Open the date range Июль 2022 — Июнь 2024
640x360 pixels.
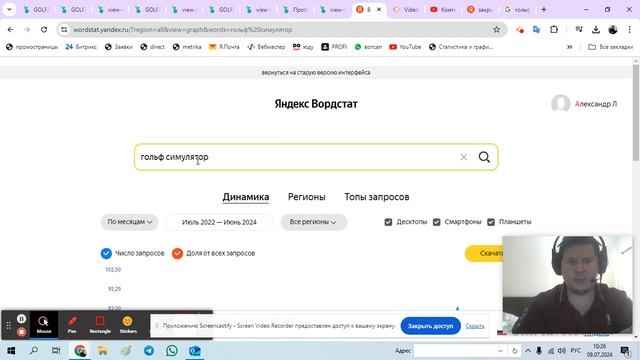point(219,222)
